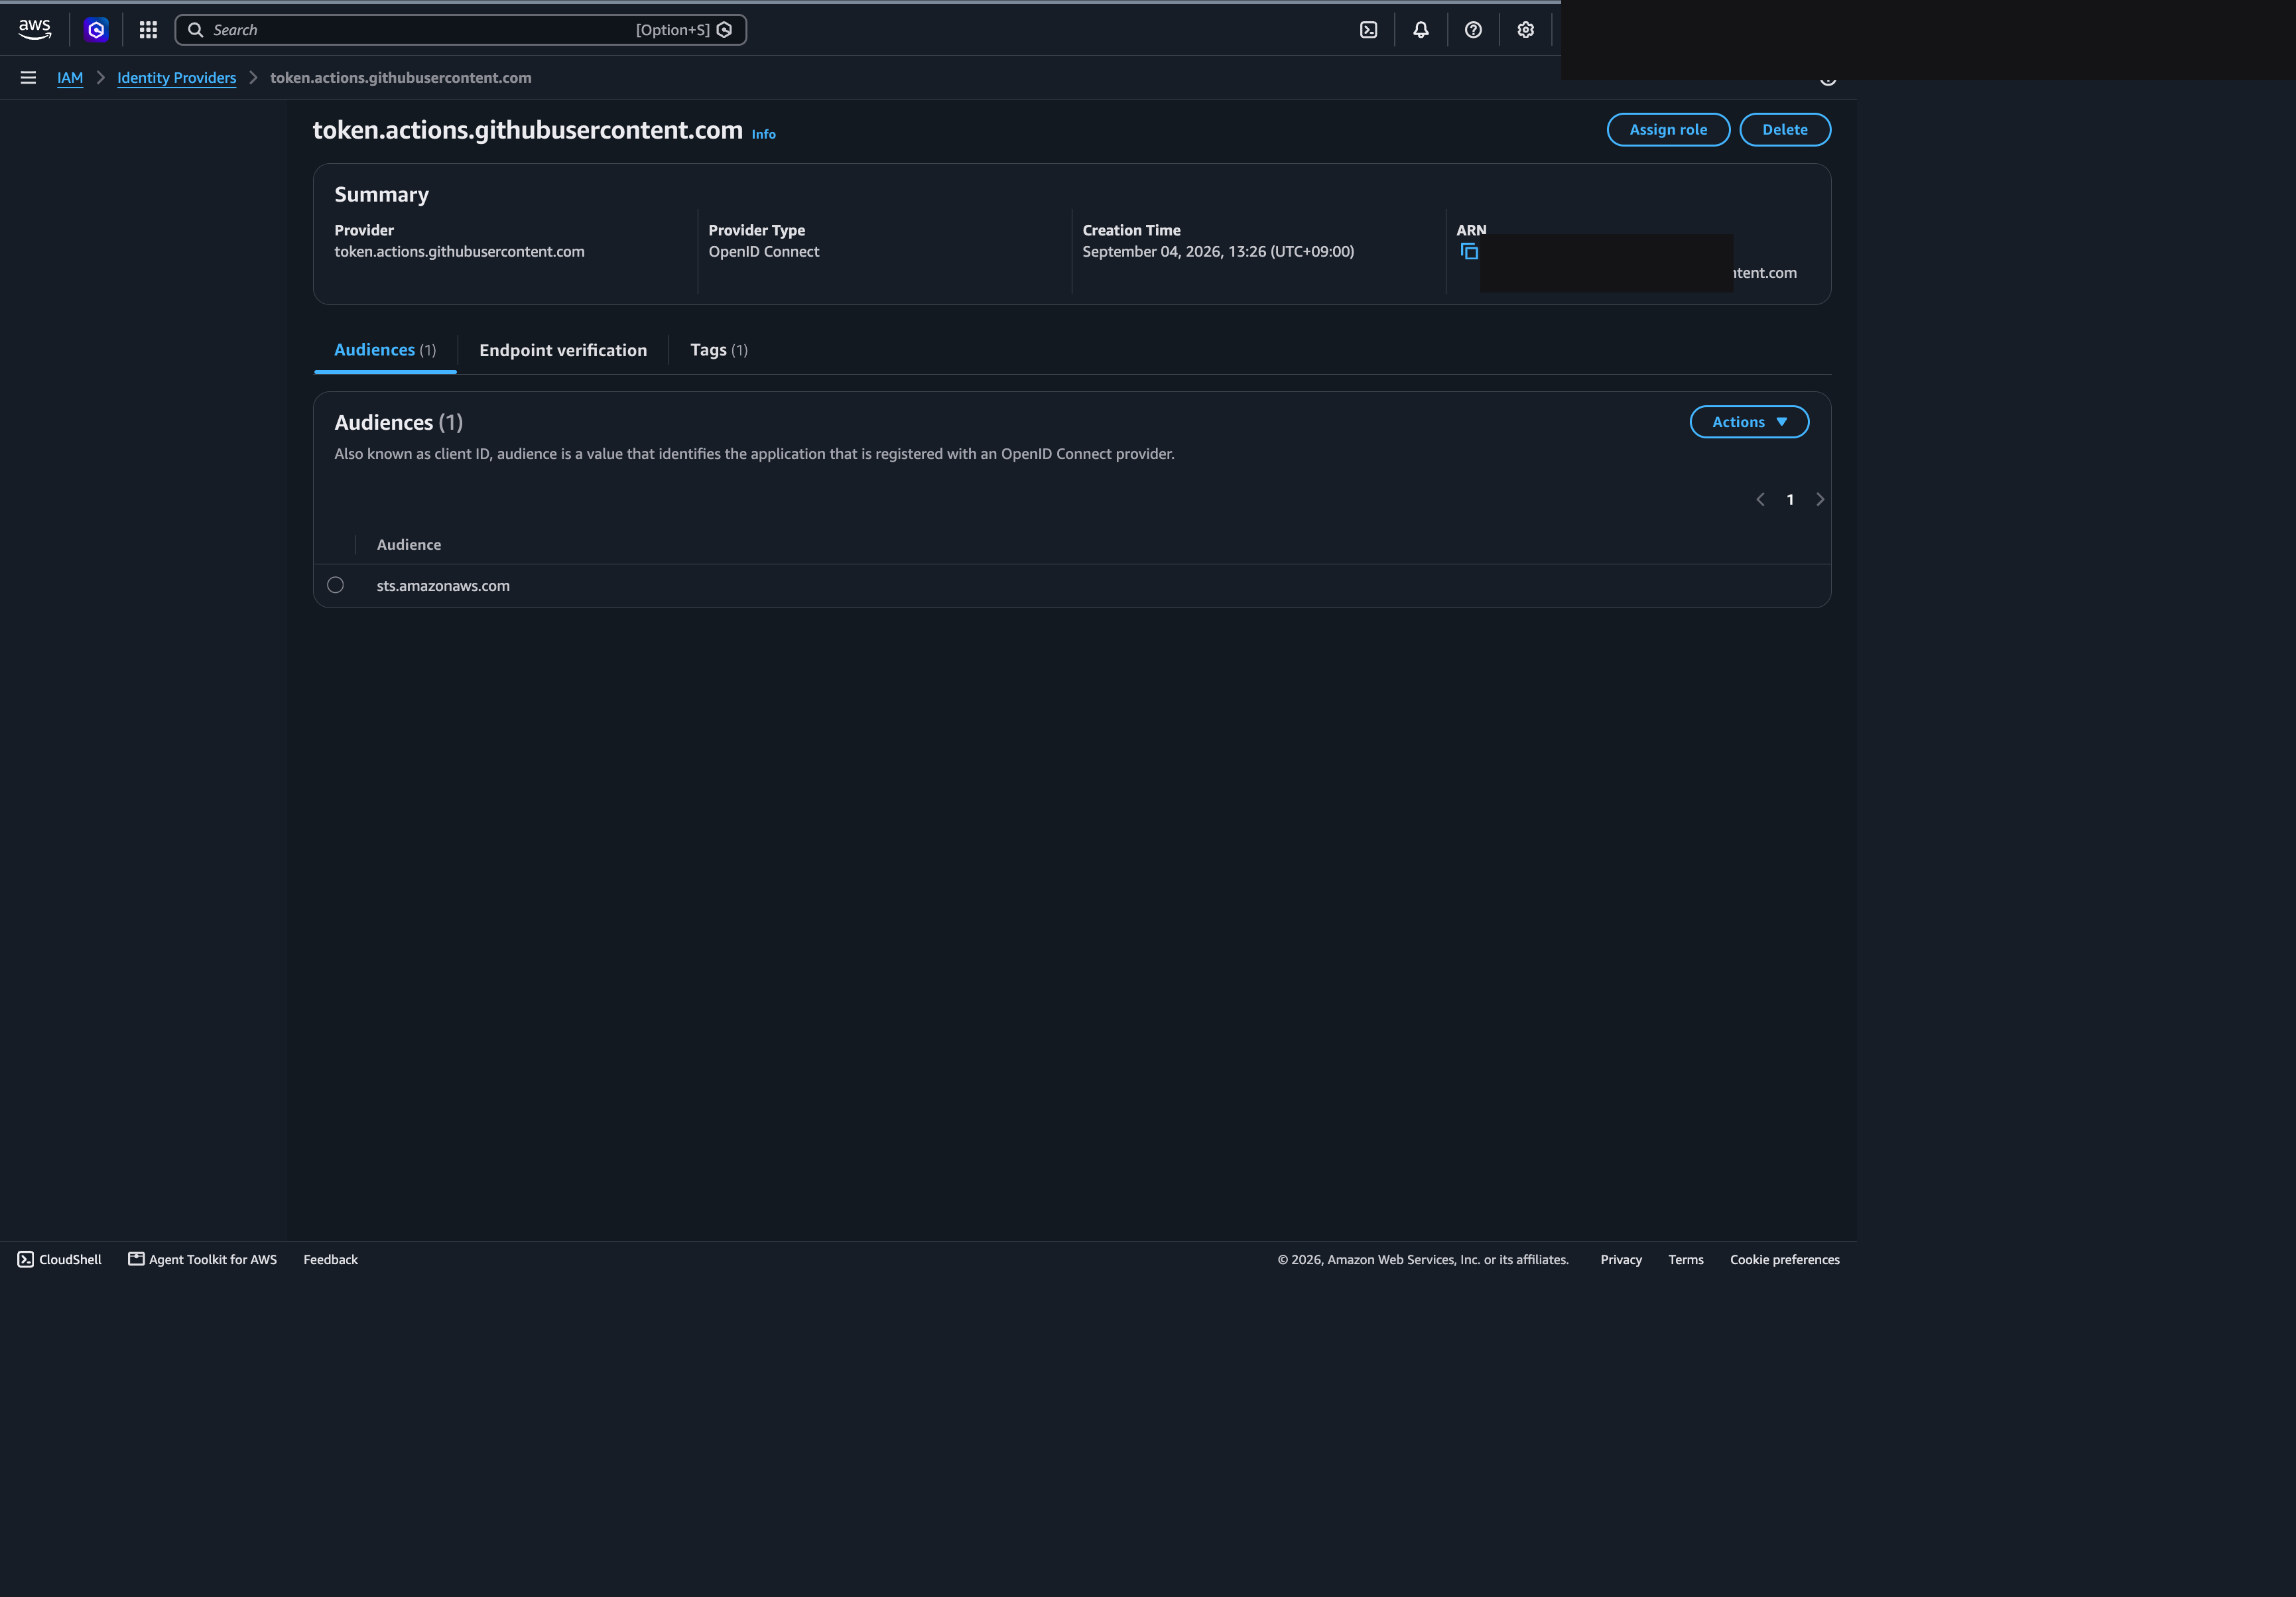Switch to the Endpoint verification tab
The image size is (2296, 1597).
[563, 350]
